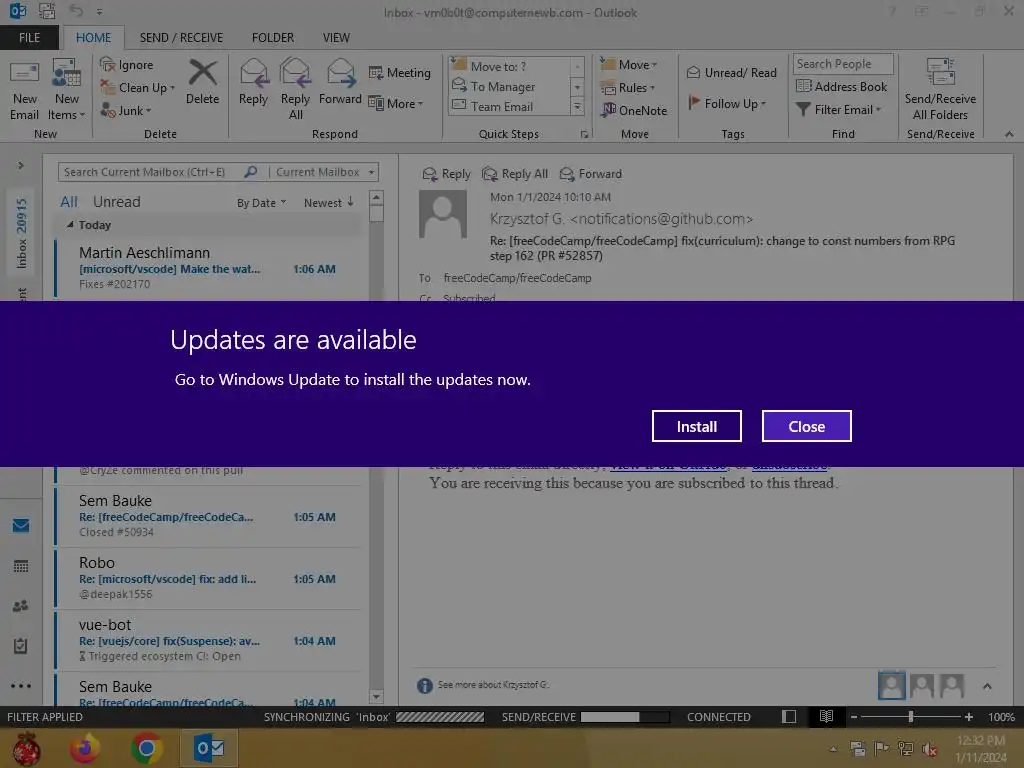Open the Junk dropdown menu
Viewport: 1024px width, 768px height.
tap(126, 110)
